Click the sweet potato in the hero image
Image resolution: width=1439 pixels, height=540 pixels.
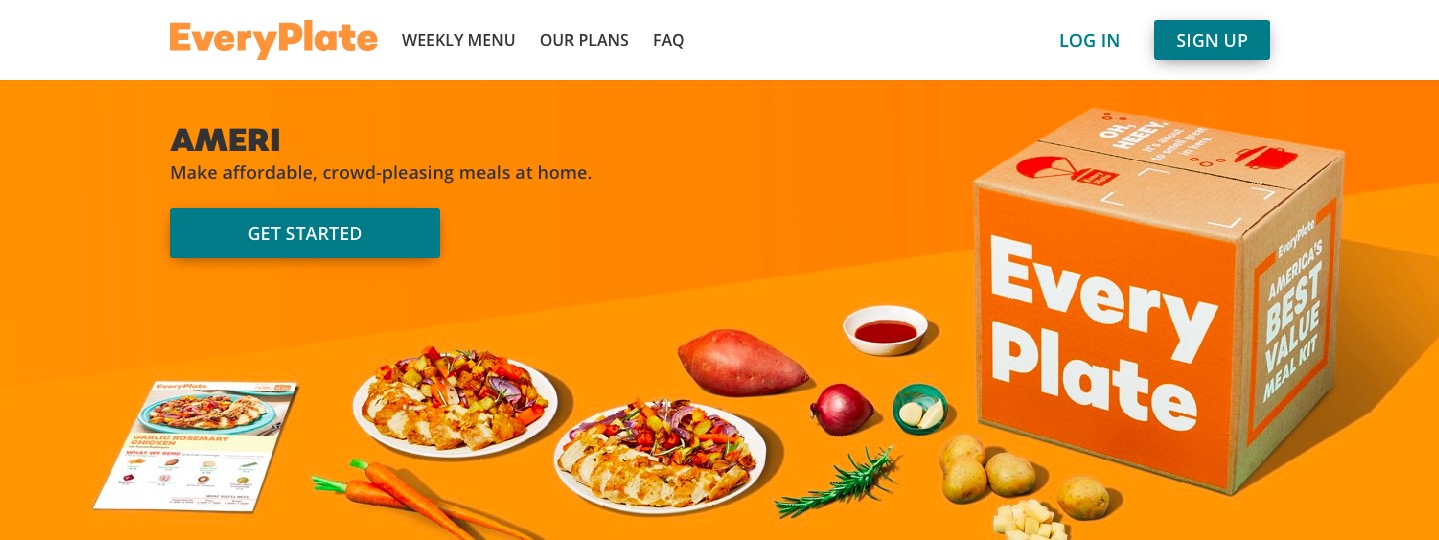(742, 362)
